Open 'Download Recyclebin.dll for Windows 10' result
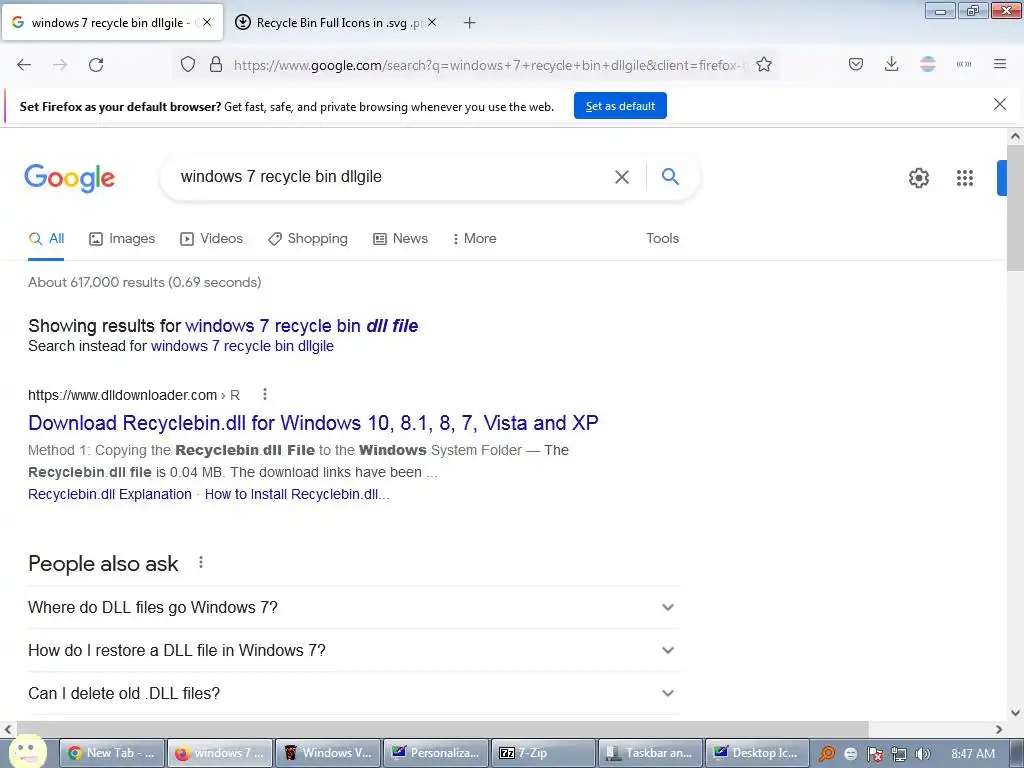The image size is (1024, 768). [x=313, y=423]
